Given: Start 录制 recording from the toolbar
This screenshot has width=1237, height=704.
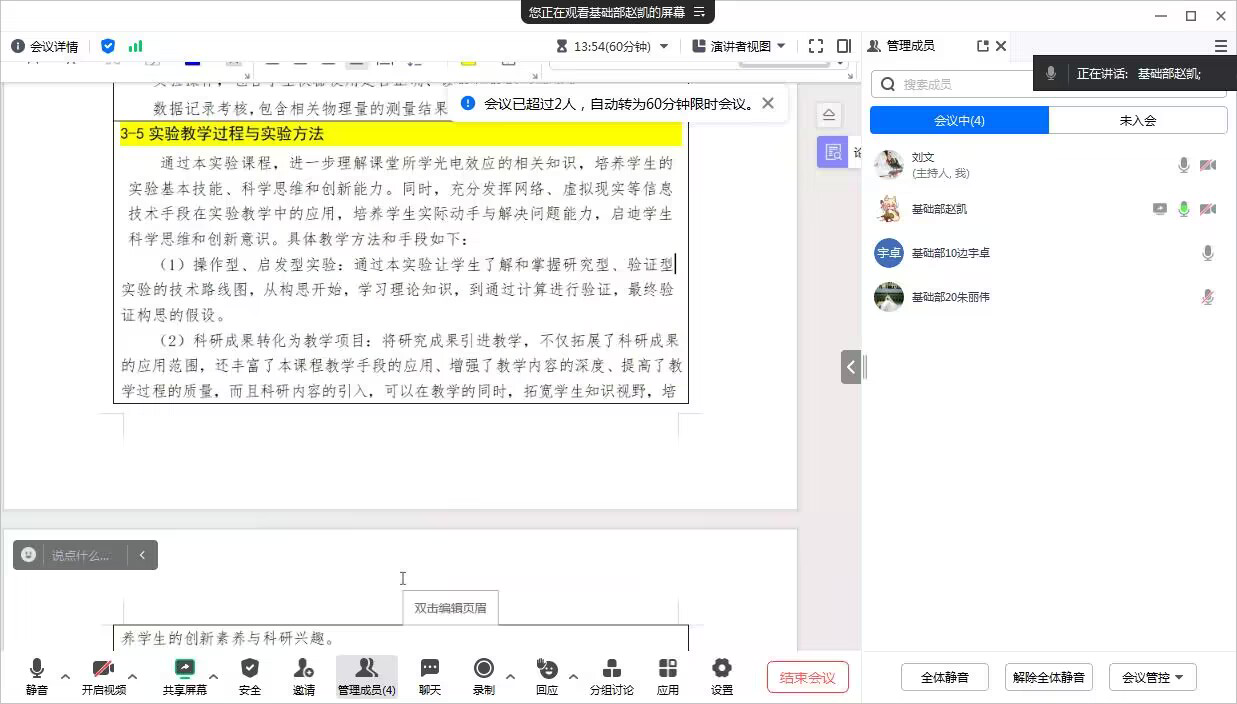Looking at the screenshot, I should 484,669.
